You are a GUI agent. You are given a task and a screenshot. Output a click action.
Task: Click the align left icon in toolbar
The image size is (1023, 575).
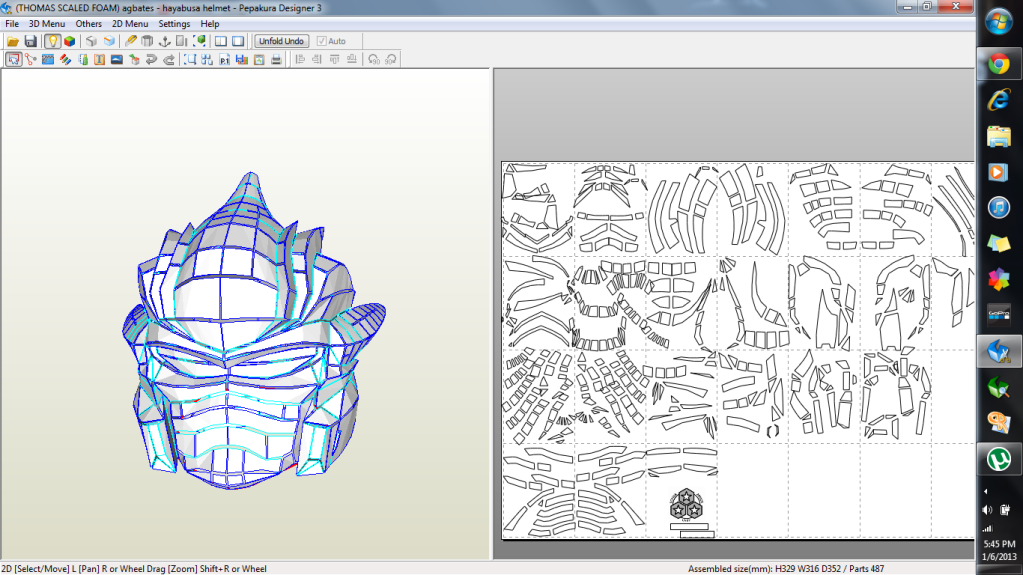pos(299,59)
